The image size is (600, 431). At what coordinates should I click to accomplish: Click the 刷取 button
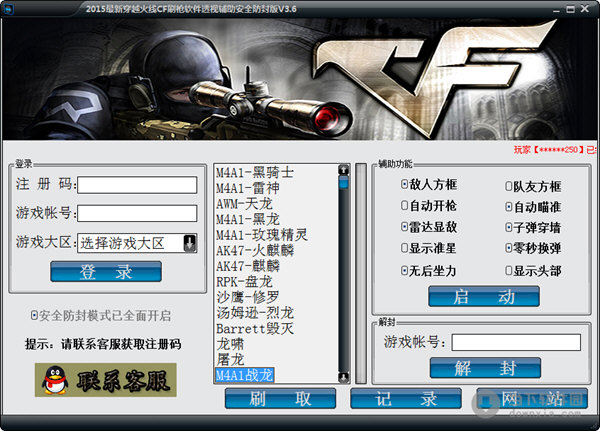pyautogui.click(x=280, y=398)
